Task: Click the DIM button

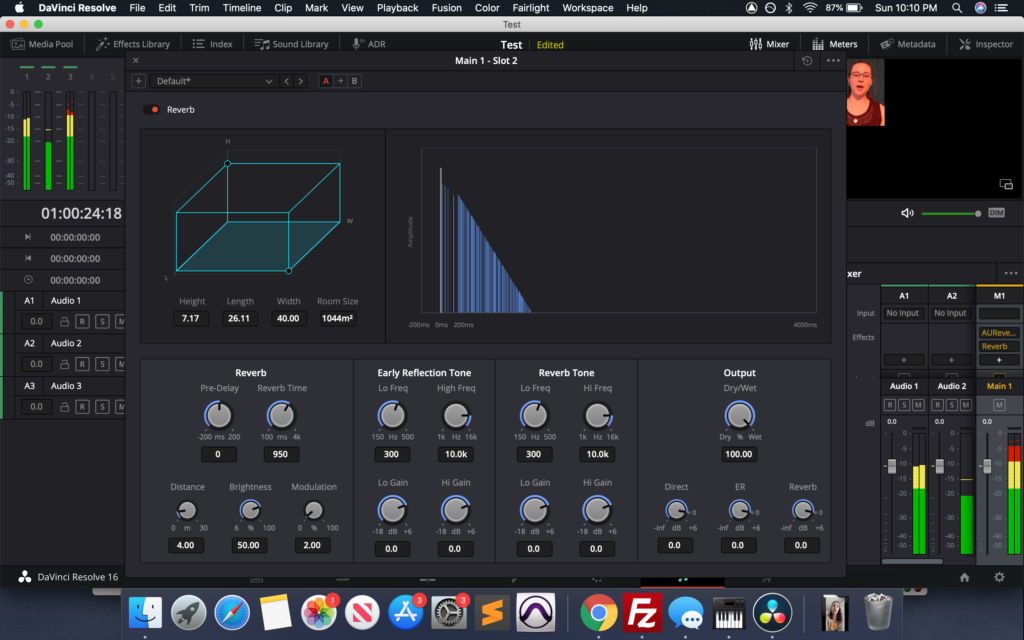Action: click(x=996, y=213)
